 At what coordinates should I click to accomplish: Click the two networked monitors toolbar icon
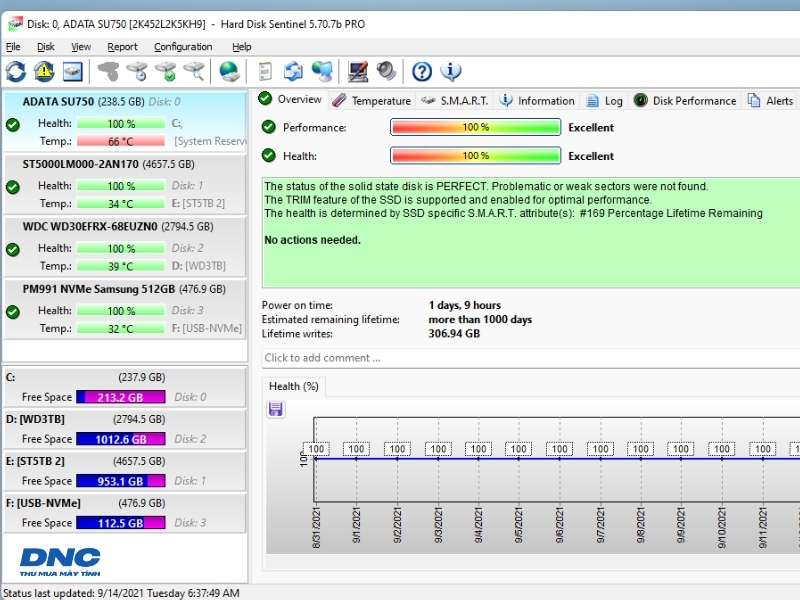[x=322, y=71]
